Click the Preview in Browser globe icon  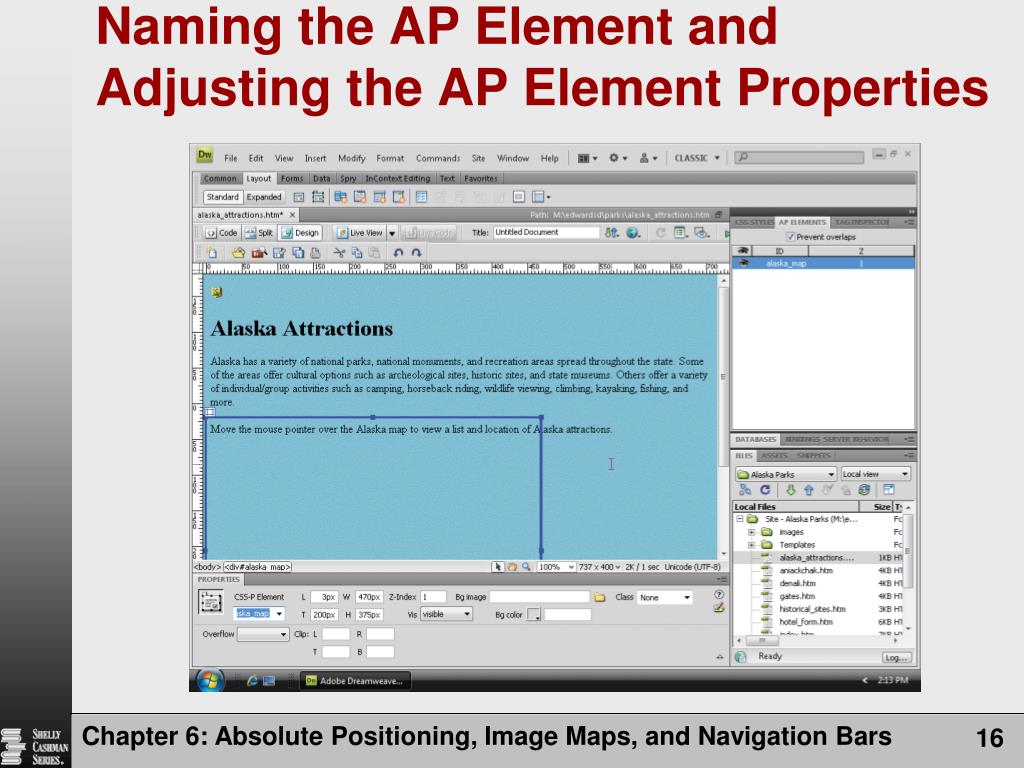(633, 232)
